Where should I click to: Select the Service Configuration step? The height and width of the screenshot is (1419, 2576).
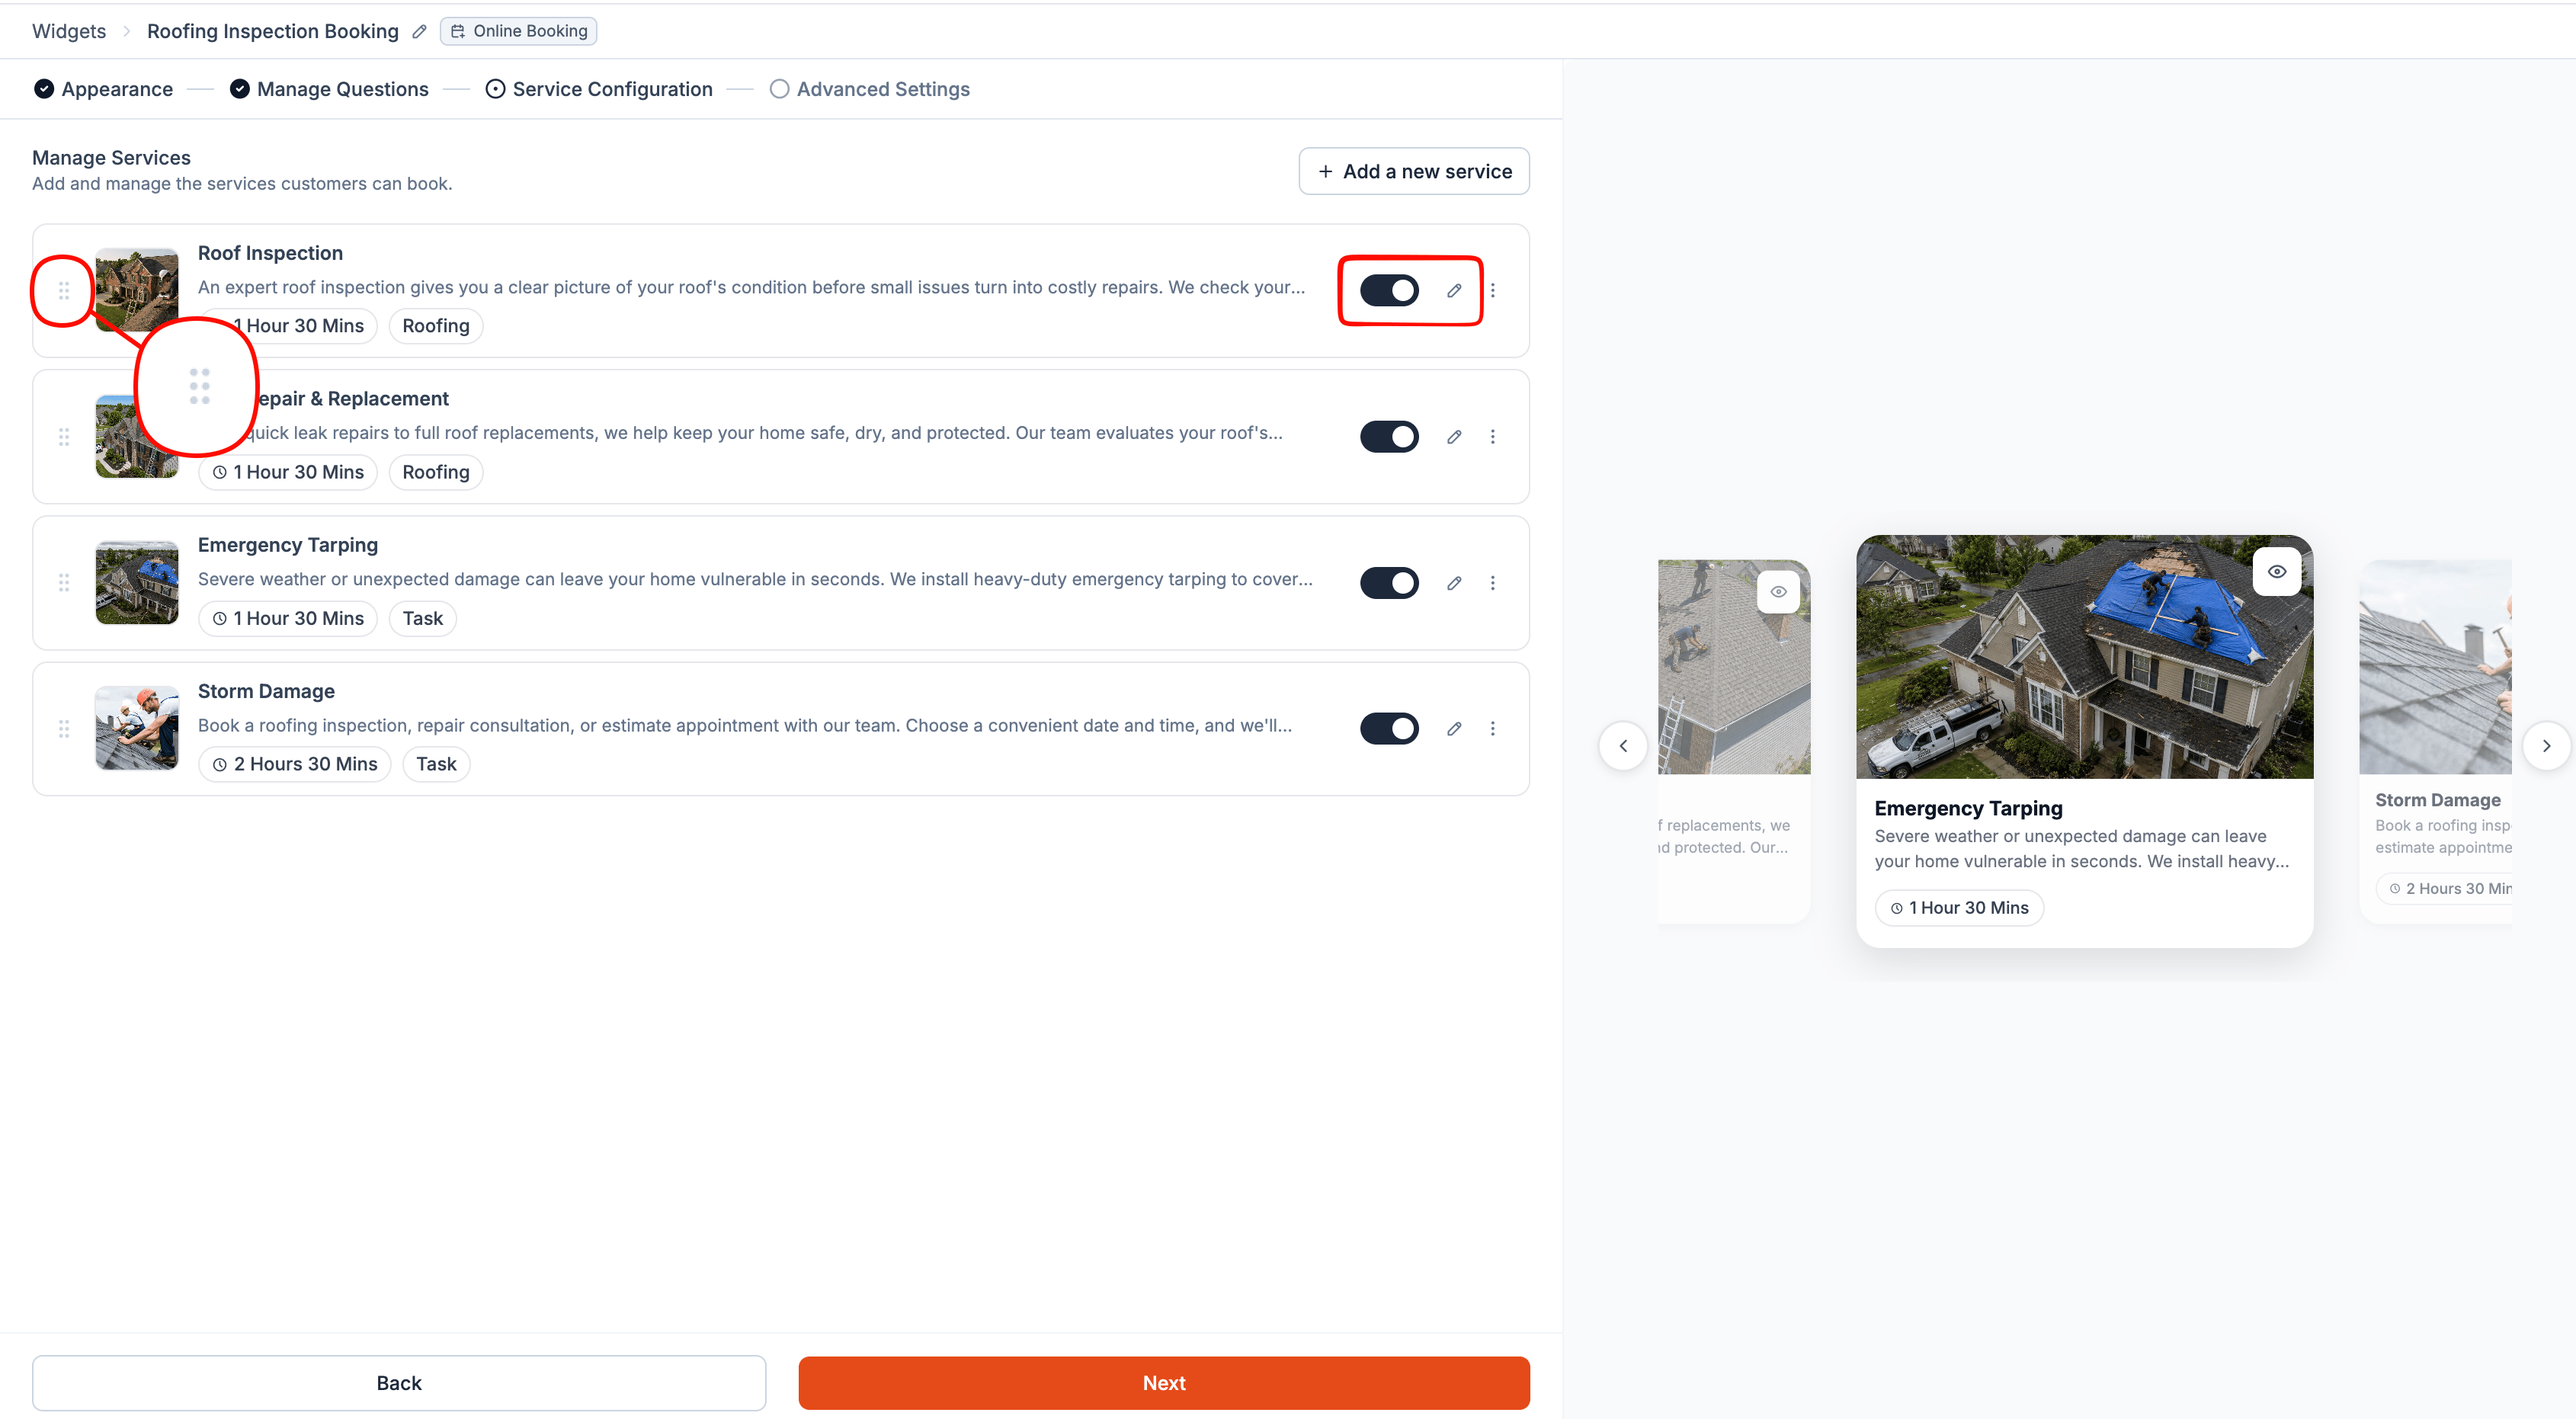point(599,89)
